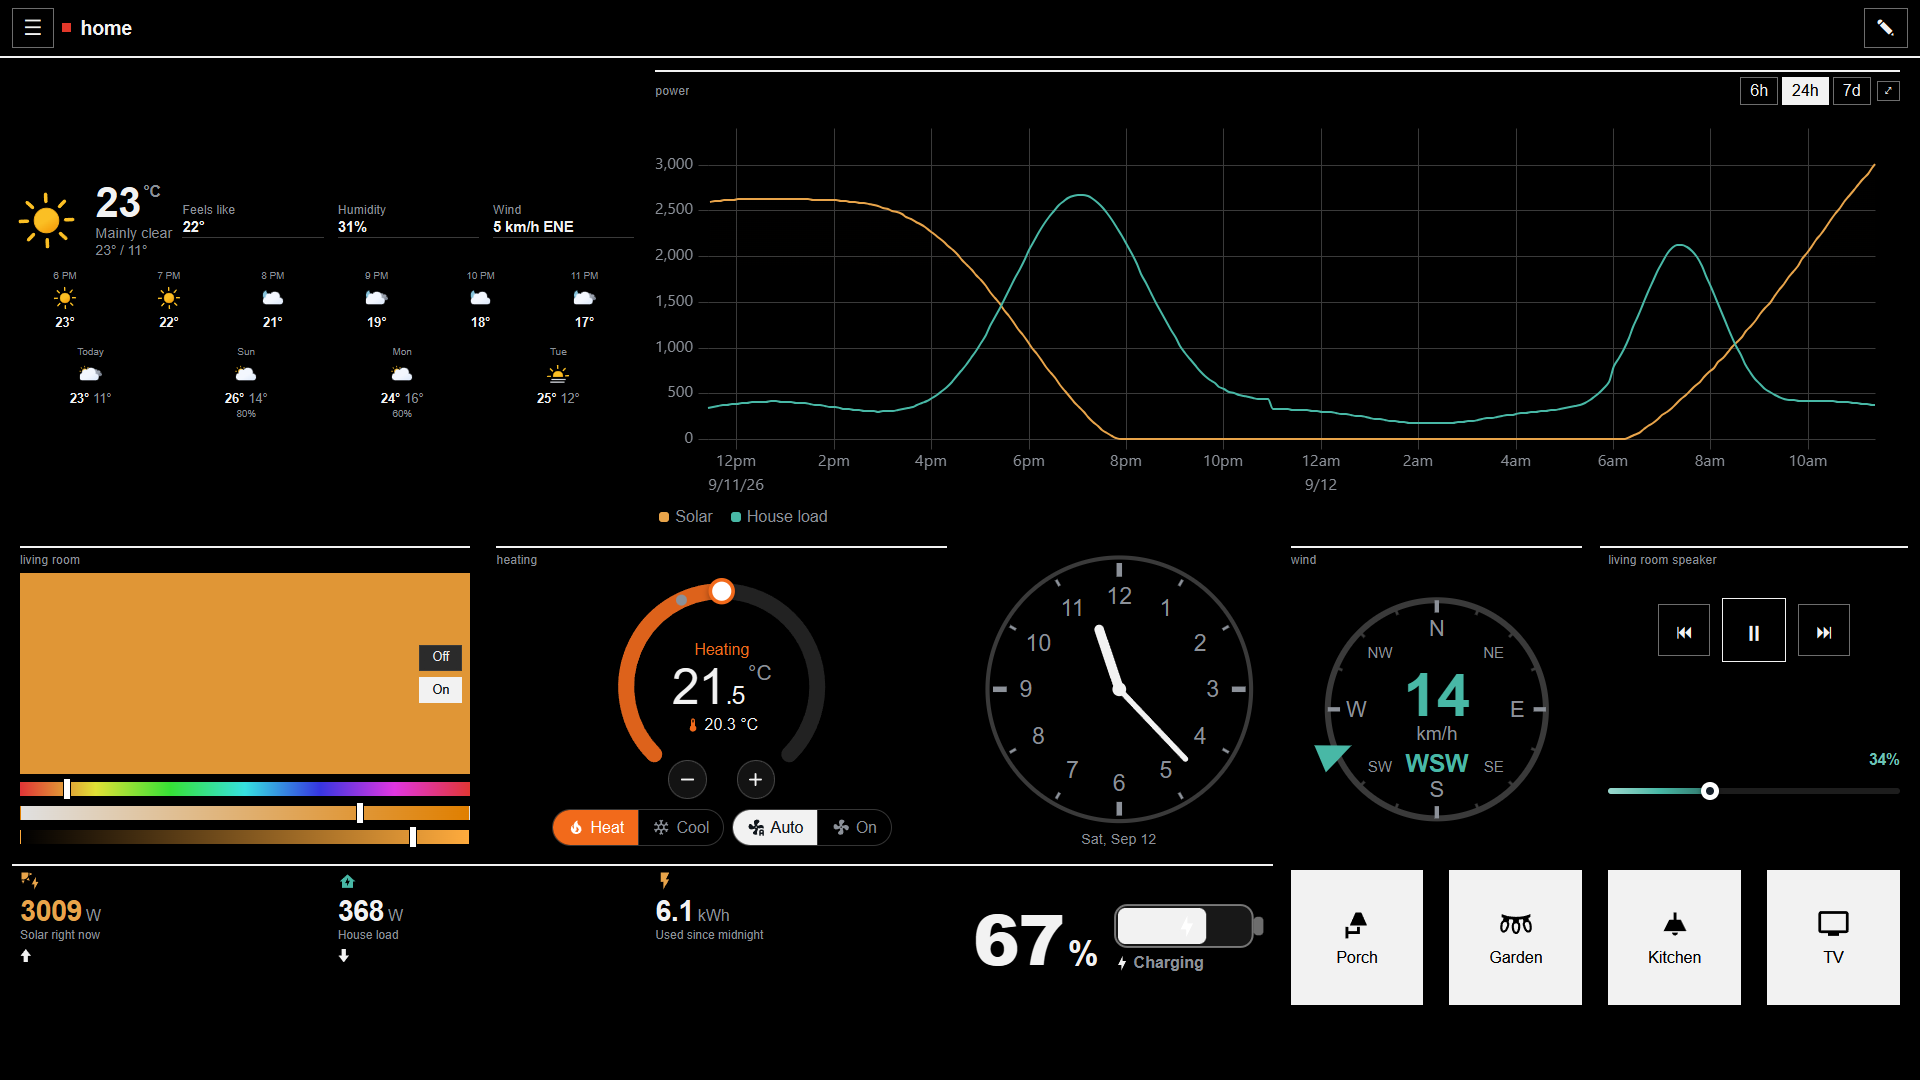Skip to next track on speaker
Viewport: 1920px width, 1080px height.
[1824, 631]
